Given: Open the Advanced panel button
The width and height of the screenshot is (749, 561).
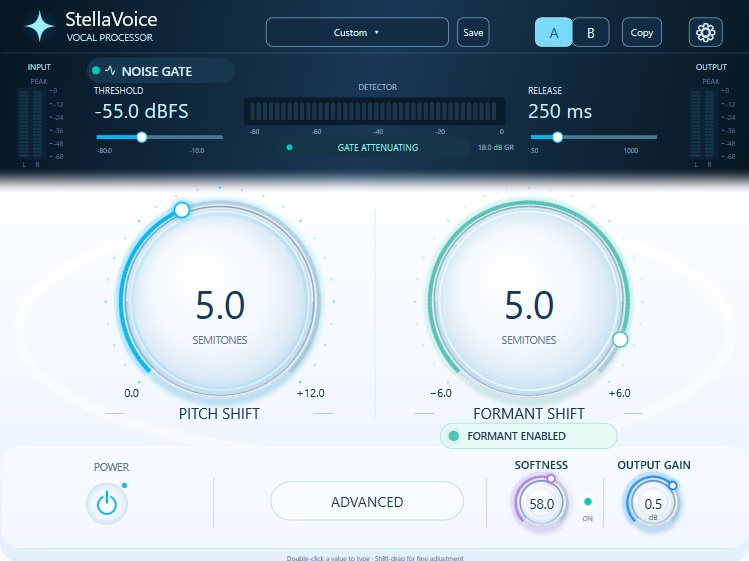Looking at the screenshot, I should tap(367, 501).
